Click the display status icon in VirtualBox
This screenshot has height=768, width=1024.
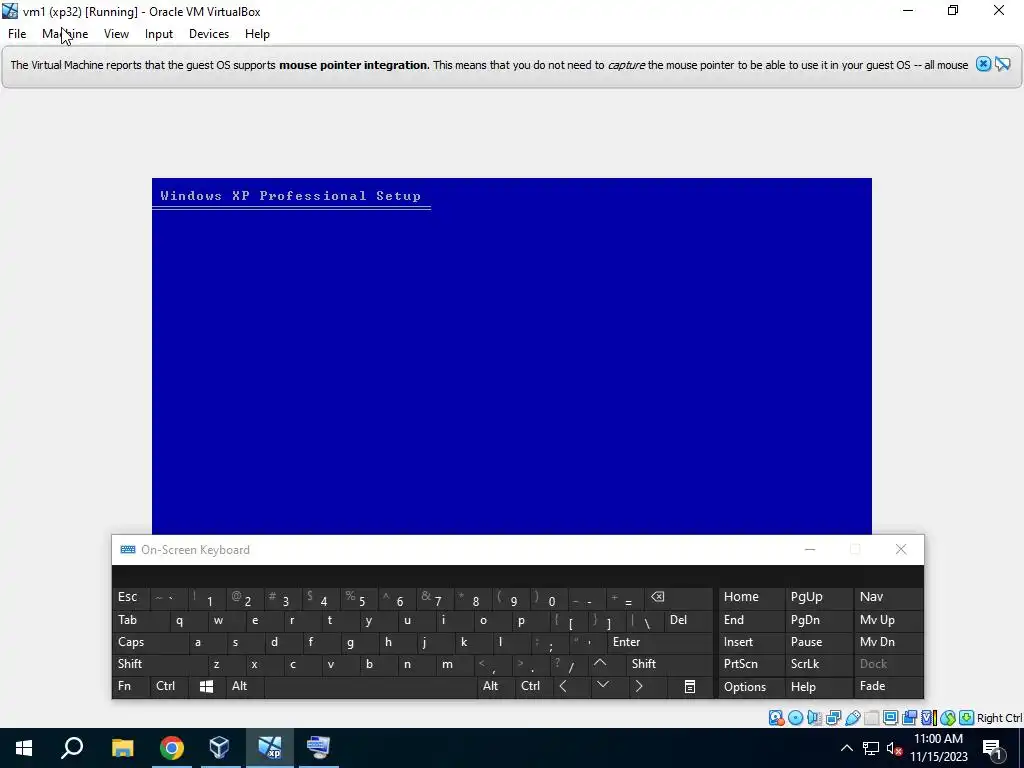point(890,718)
